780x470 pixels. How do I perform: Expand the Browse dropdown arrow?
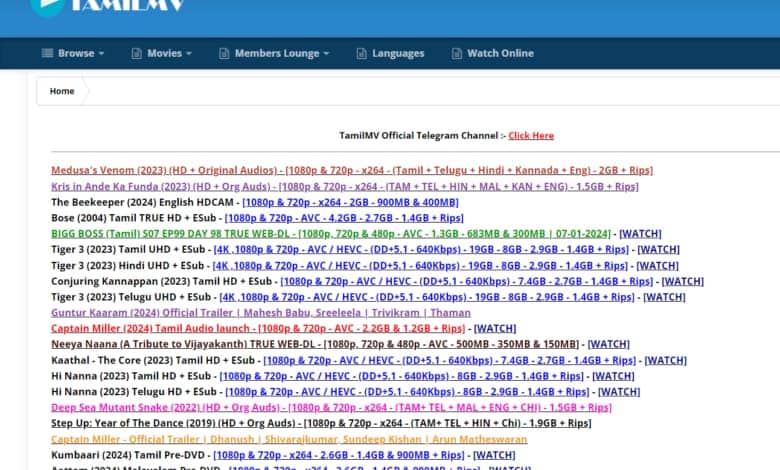[101, 53]
